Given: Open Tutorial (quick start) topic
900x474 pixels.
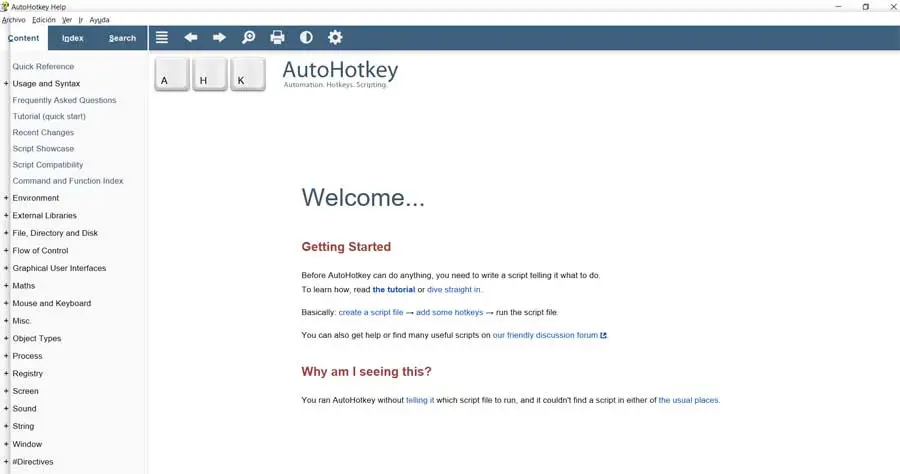Looking at the screenshot, I should click(49, 116).
